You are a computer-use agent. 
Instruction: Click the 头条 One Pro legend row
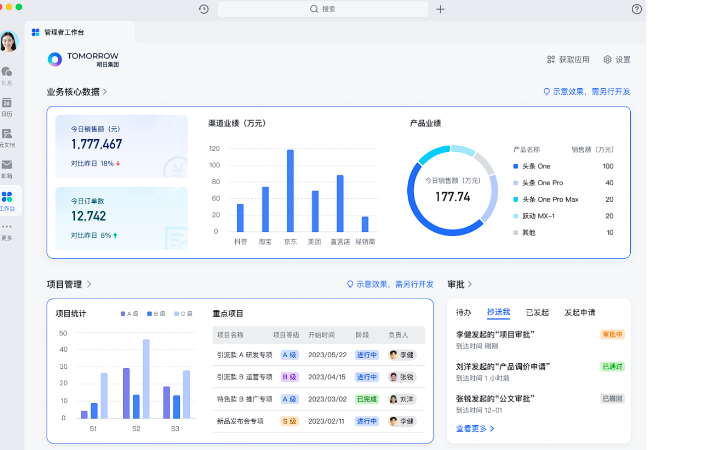point(563,183)
